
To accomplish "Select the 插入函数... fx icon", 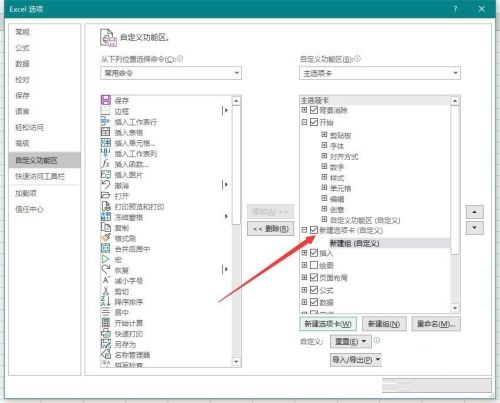I will point(106,164).
